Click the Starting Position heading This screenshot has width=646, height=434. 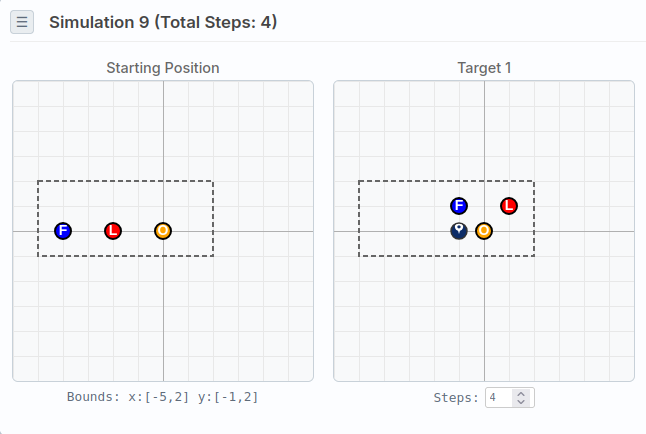pos(163,68)
